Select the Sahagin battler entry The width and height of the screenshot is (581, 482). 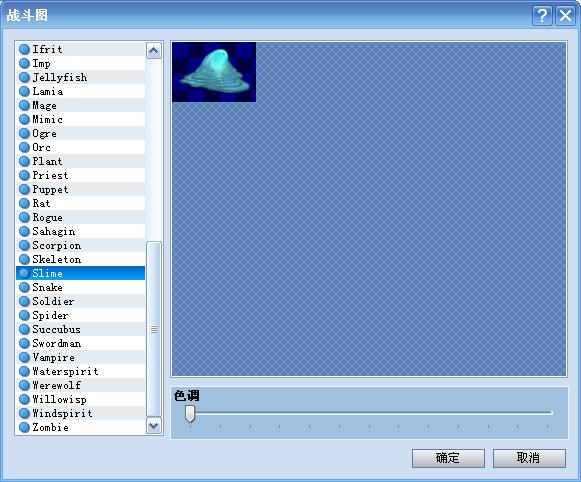coord(80,231)
